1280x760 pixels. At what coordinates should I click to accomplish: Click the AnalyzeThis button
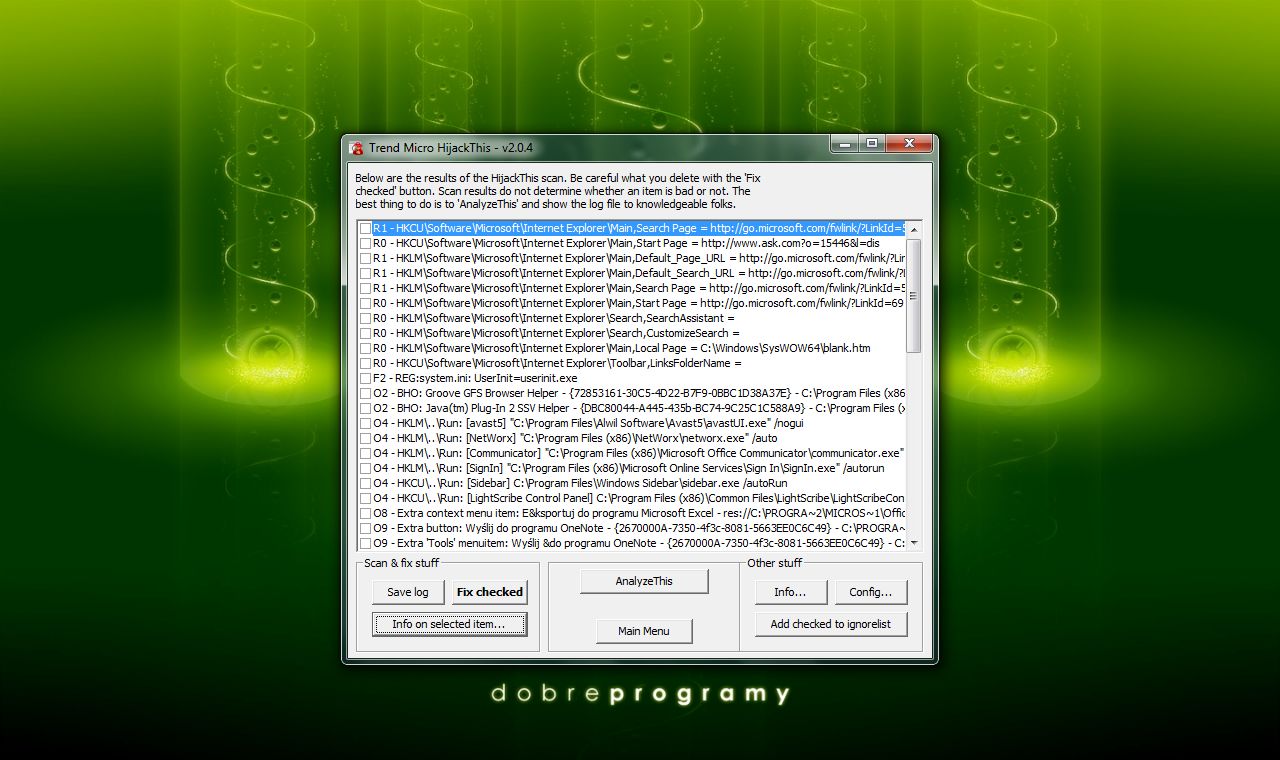[644, 581]
